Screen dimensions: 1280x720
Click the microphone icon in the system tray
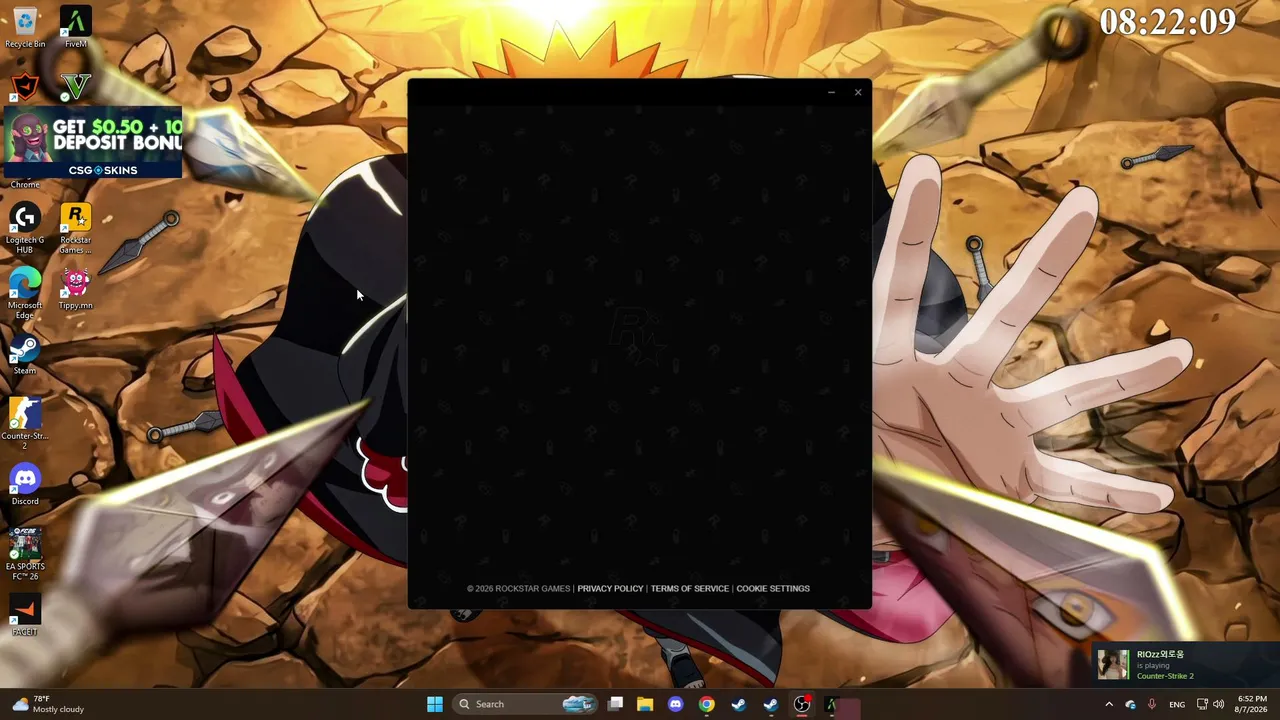tap(1152, 704)
